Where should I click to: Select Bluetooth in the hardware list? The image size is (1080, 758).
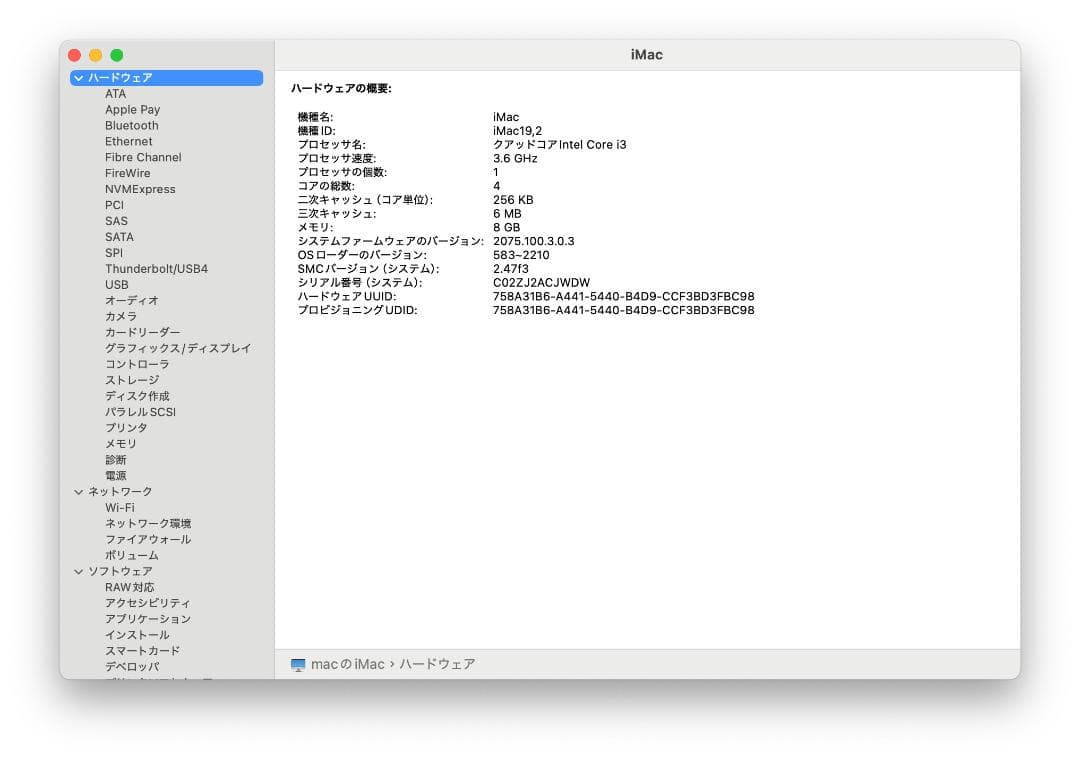click(x=130, y=125)
